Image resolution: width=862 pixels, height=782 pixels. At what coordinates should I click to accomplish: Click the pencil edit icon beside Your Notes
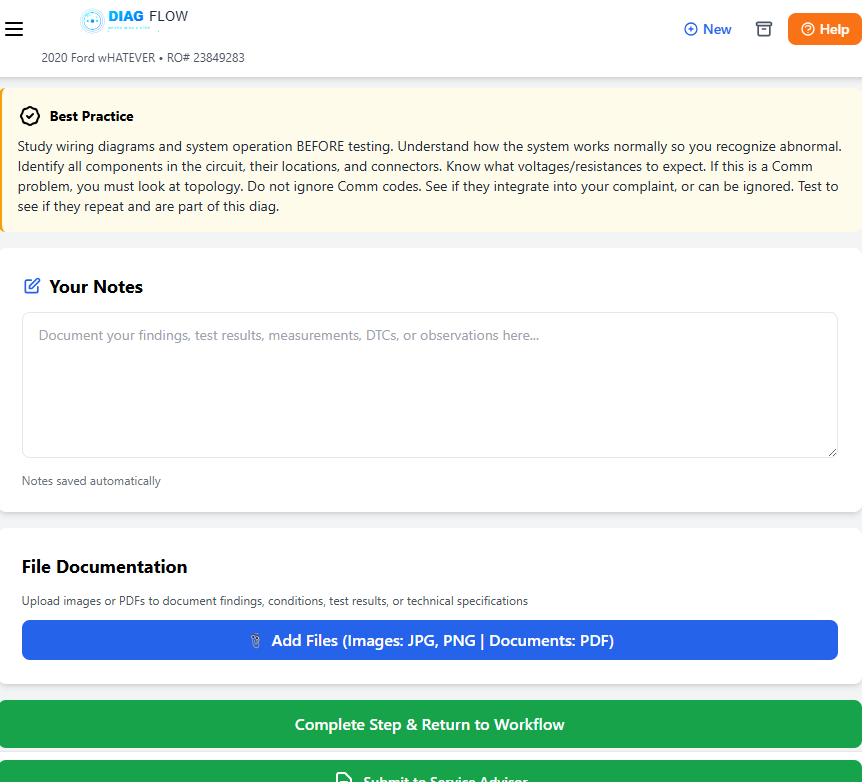[32, 286]
